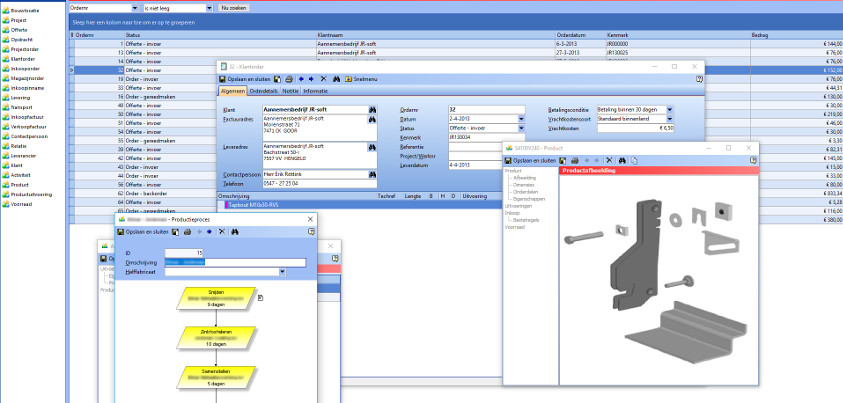Image resolution: width=843 pixels, height=403 pixels.
Task: Click print icon in Productieproces toolbar
Action: (x=185, y=231)
